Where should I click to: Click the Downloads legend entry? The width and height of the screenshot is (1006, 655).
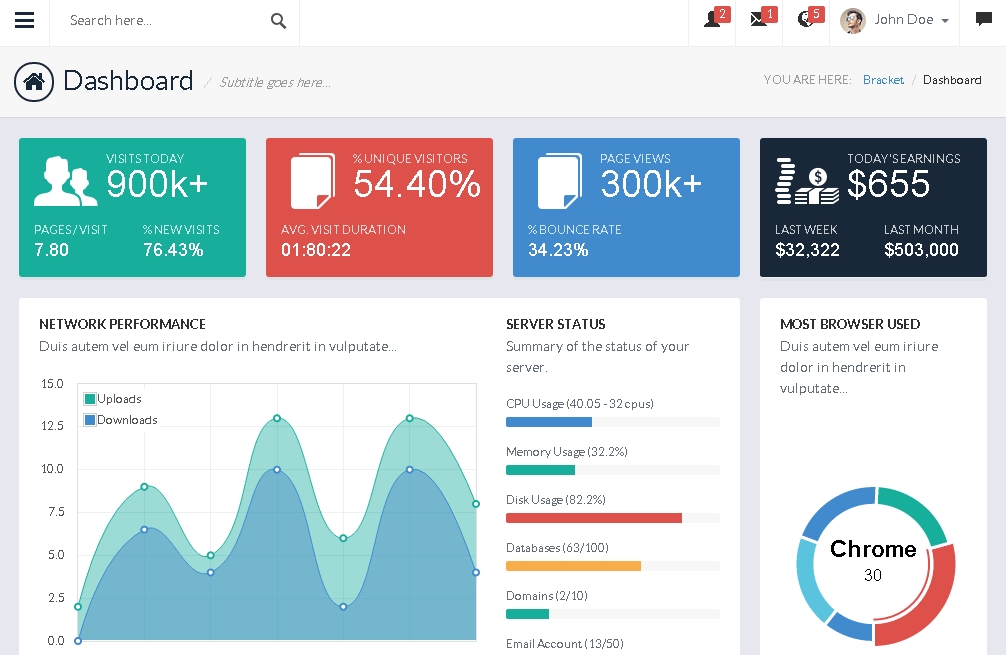click(126, 420)
